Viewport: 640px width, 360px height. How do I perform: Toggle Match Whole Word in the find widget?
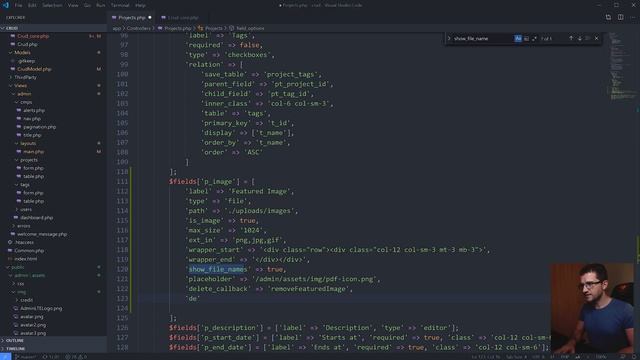point(526,38)
